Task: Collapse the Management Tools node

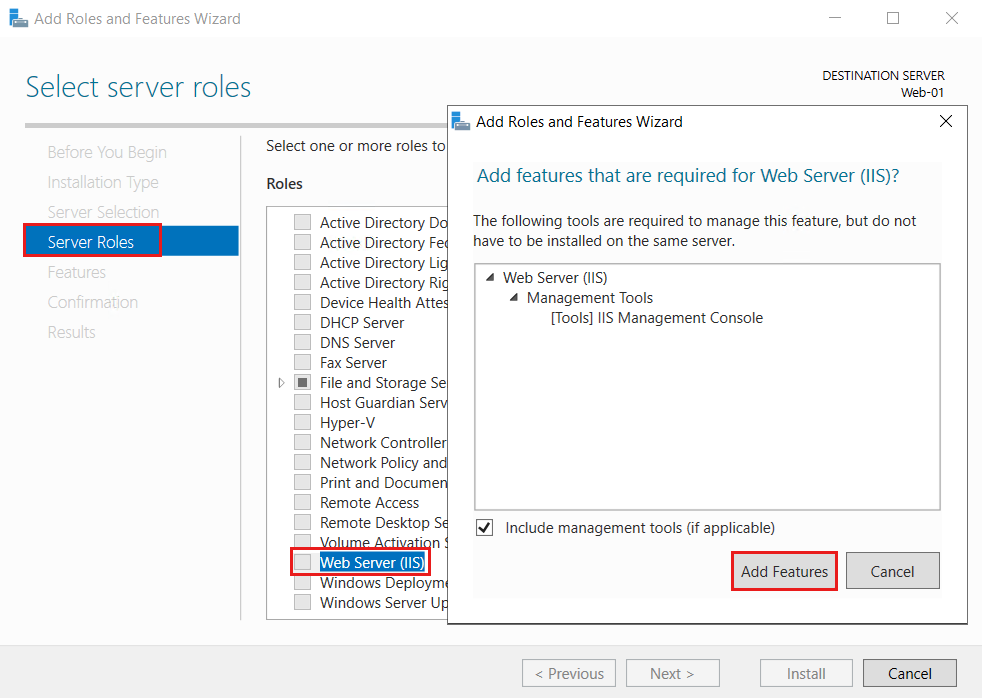Action: (x=513, y=297)
